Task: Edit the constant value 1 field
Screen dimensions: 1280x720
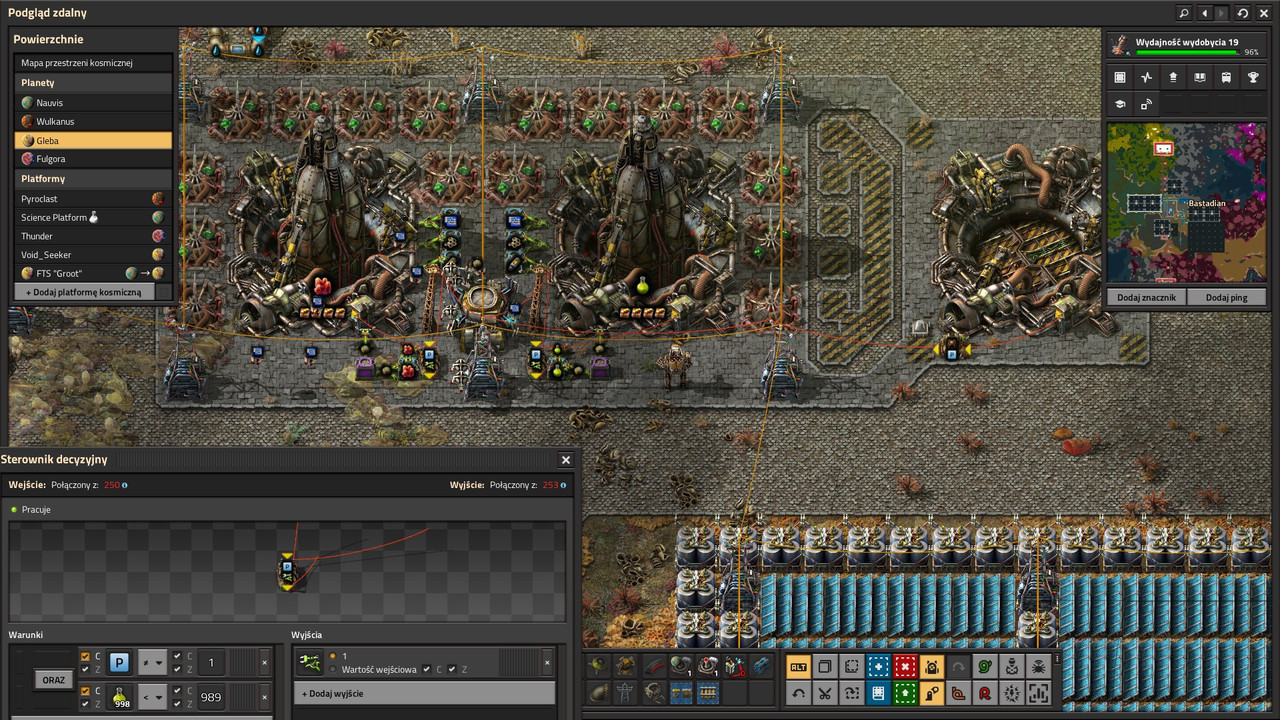Action: click(x=211, y=662)
